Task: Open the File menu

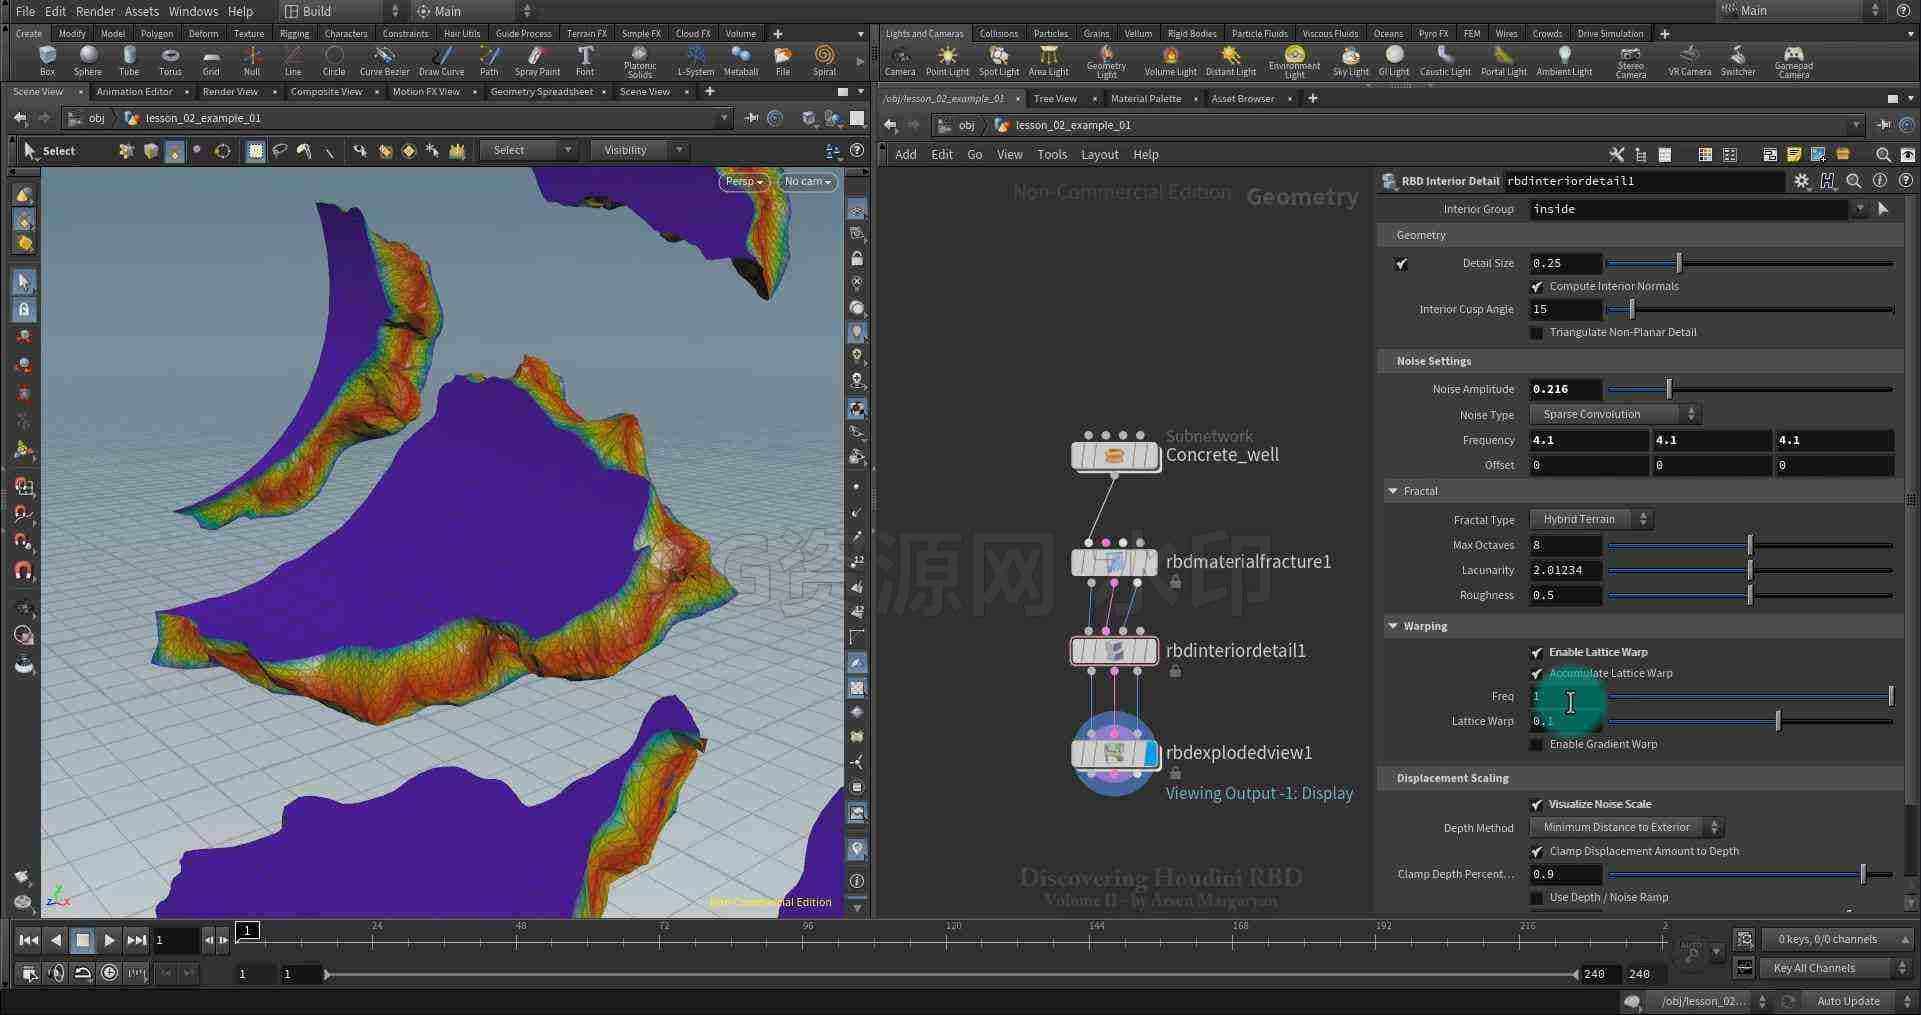Action: tap(26, 11)
